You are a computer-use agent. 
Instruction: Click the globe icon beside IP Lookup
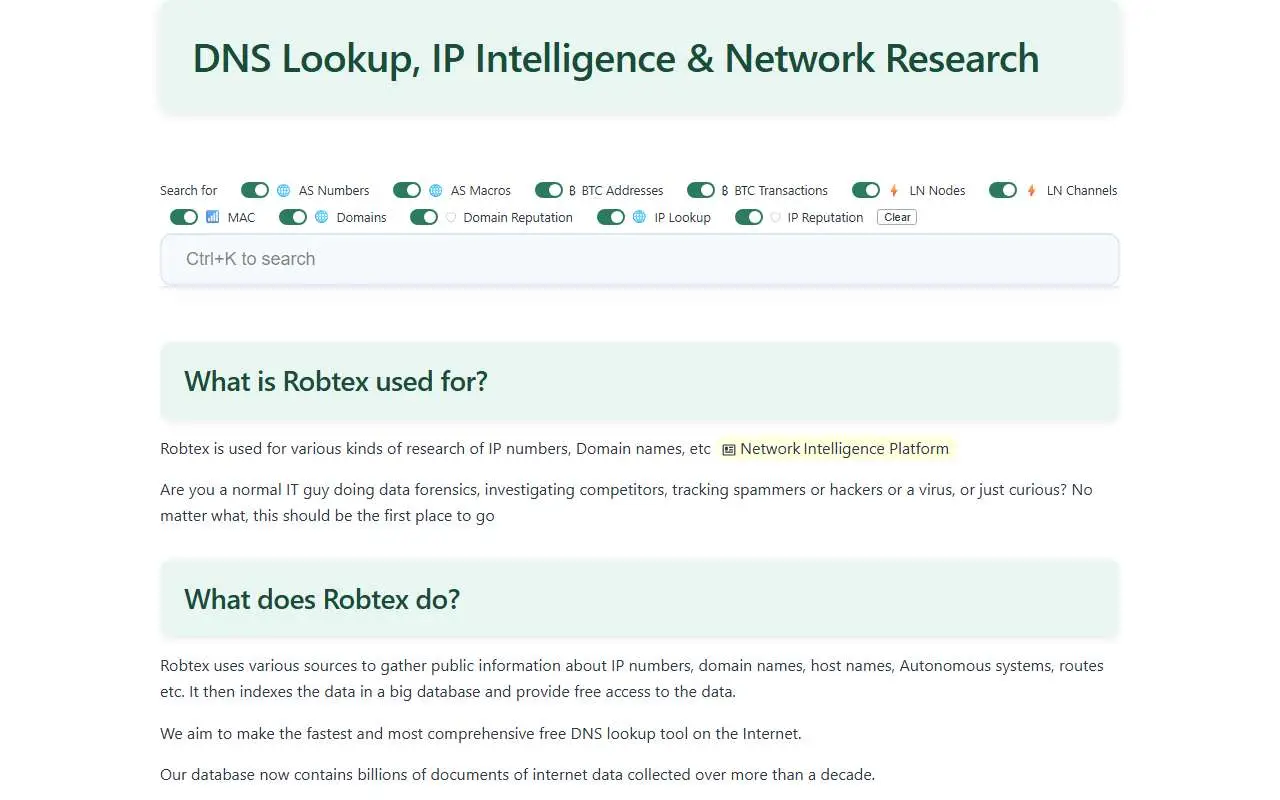[639, 217]
